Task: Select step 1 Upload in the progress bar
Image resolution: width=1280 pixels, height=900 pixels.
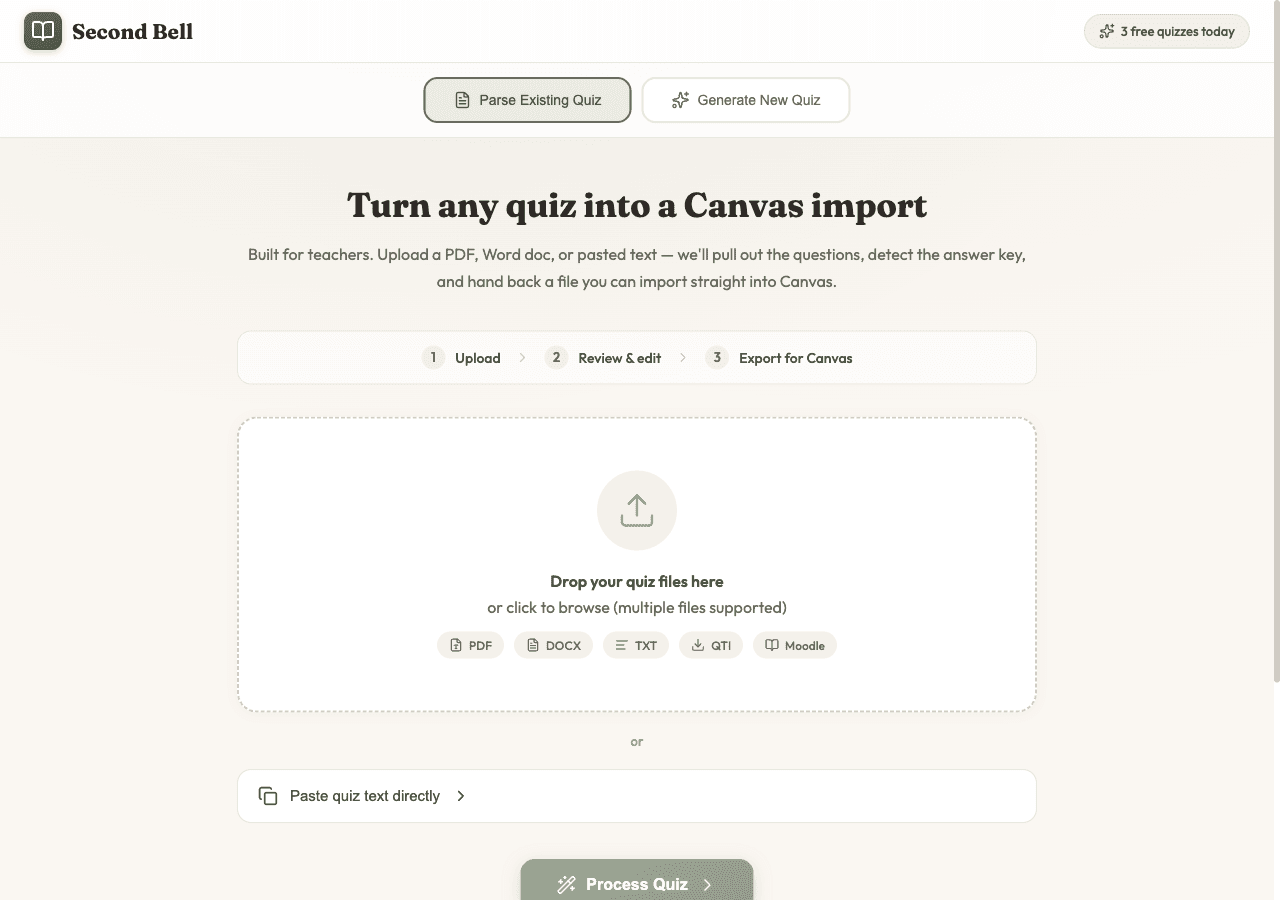Action: click(461, 357)
